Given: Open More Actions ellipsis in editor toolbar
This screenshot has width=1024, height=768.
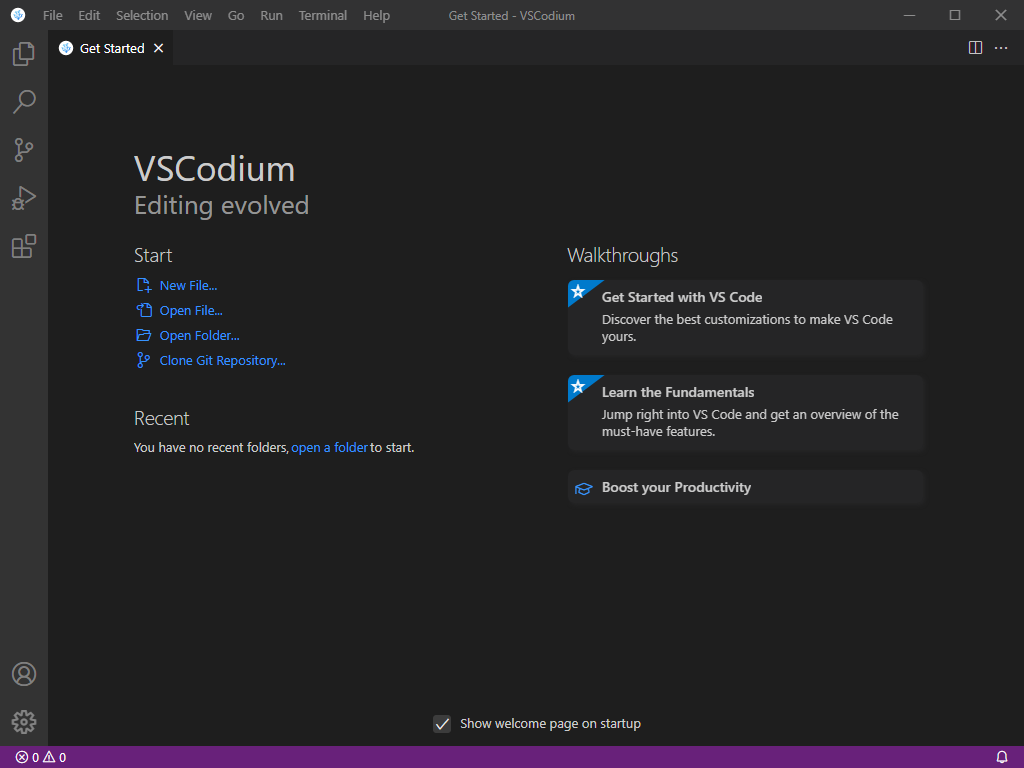Looking at the screenshot, I should pos(1000,48).
